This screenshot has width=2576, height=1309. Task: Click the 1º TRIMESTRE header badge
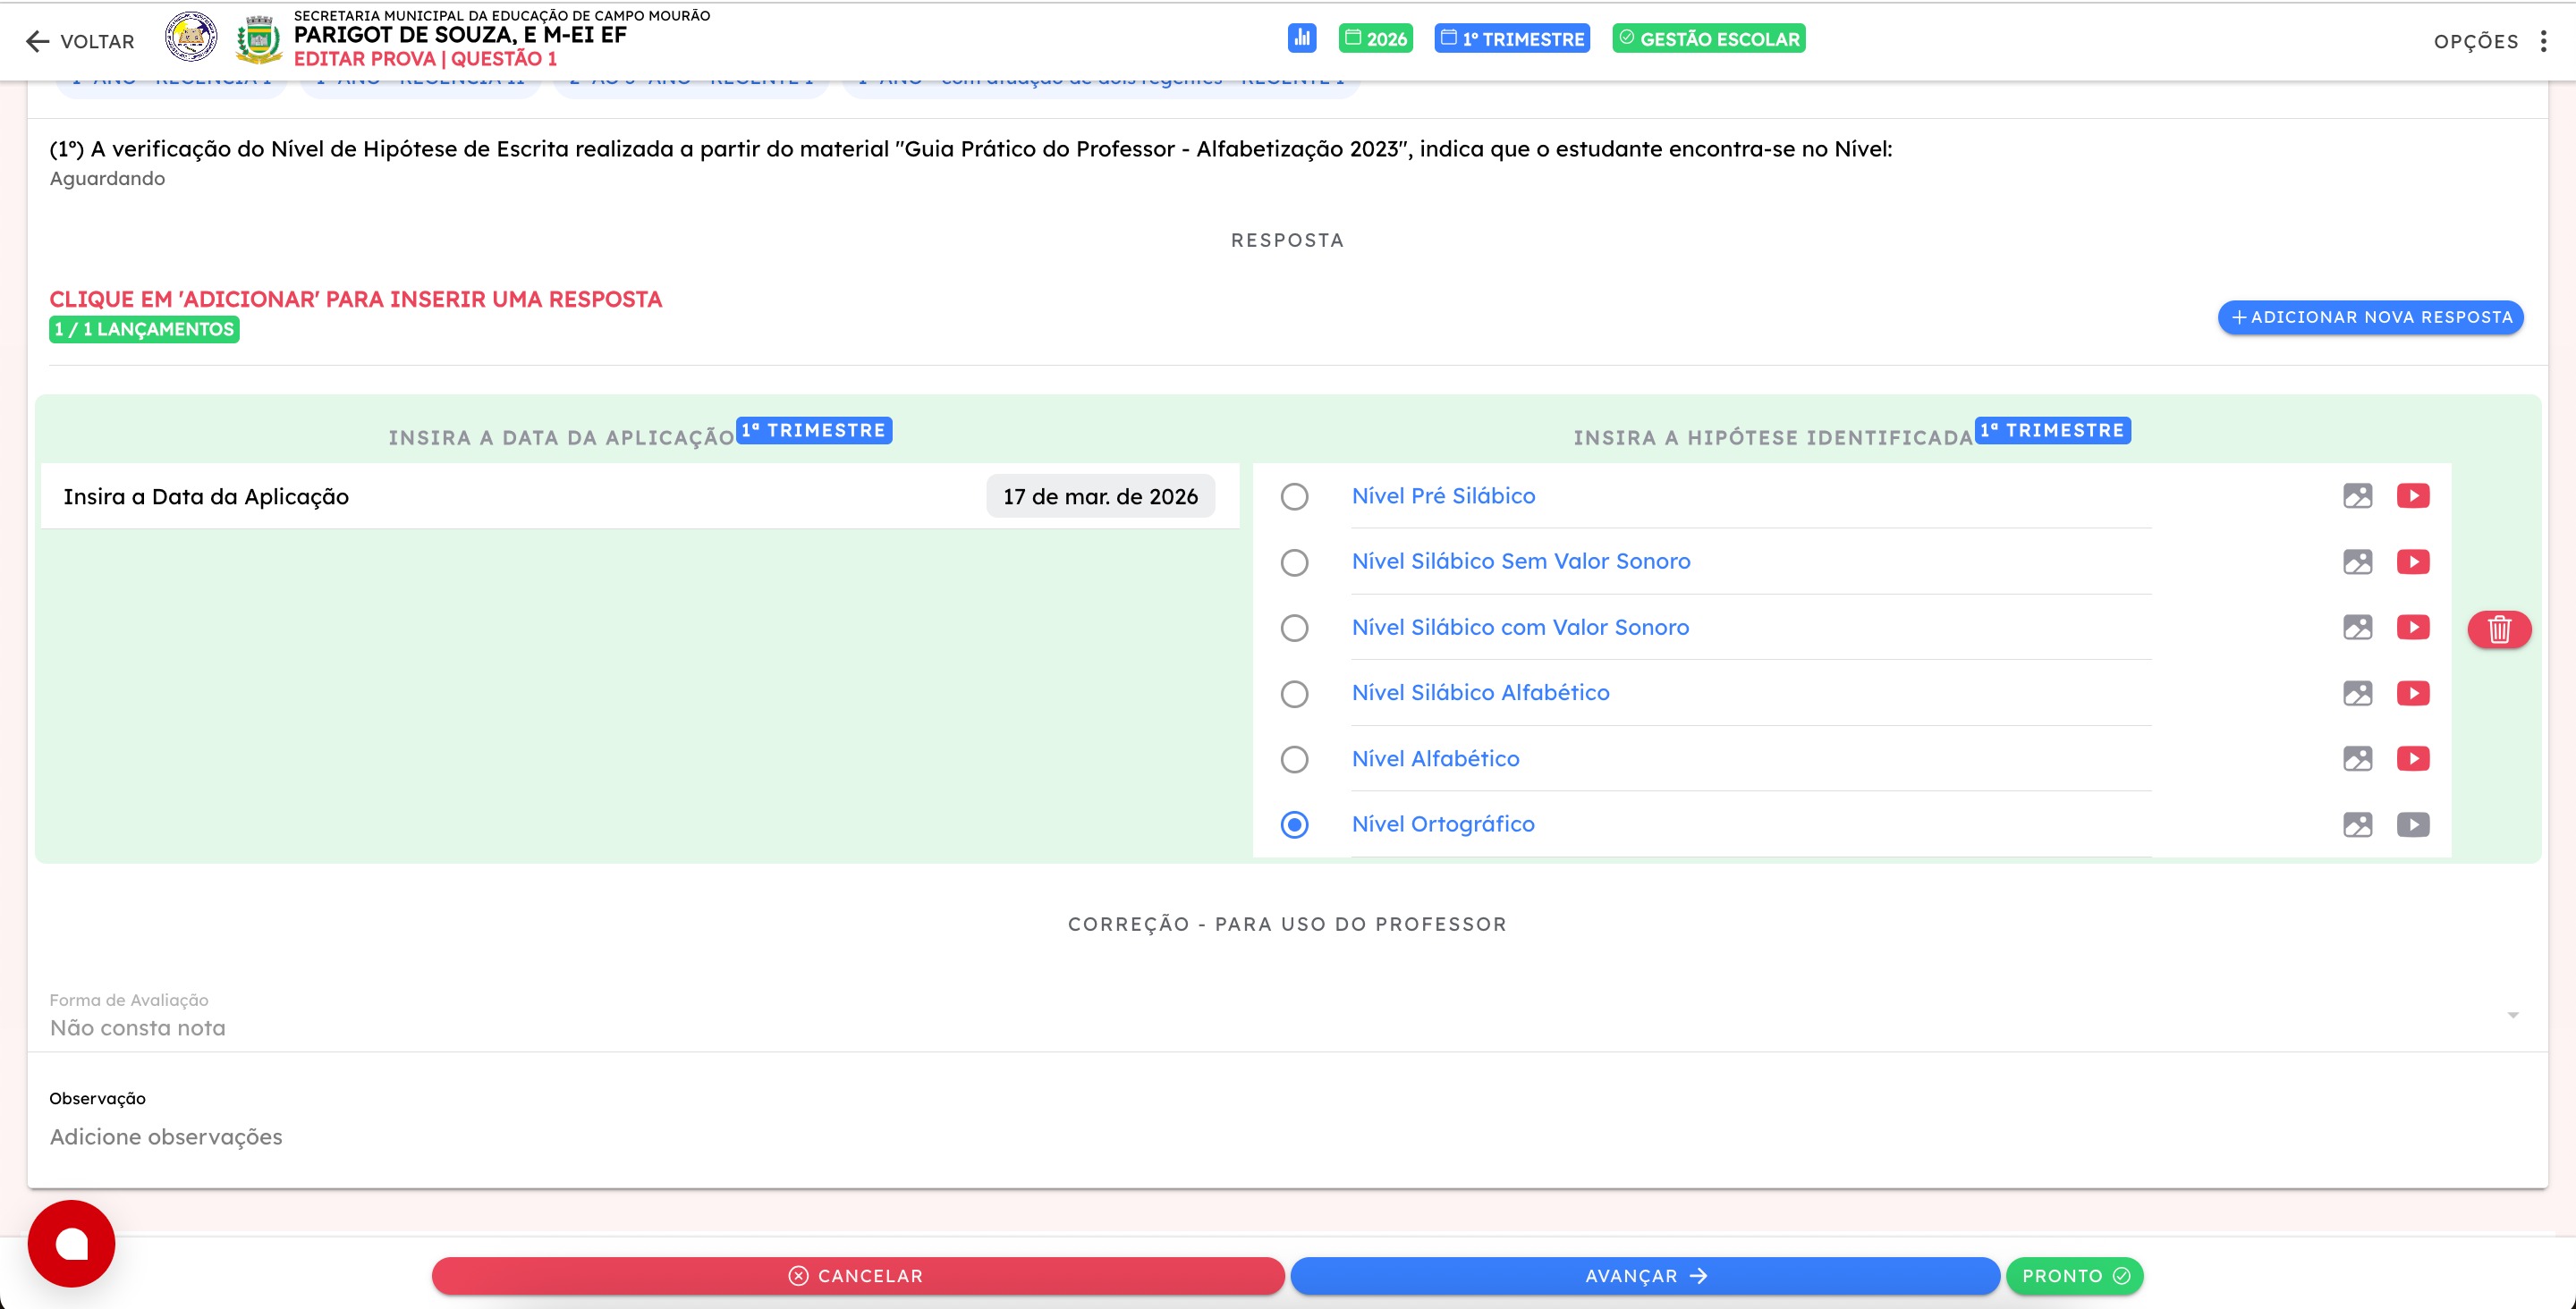pos(1511,38)
